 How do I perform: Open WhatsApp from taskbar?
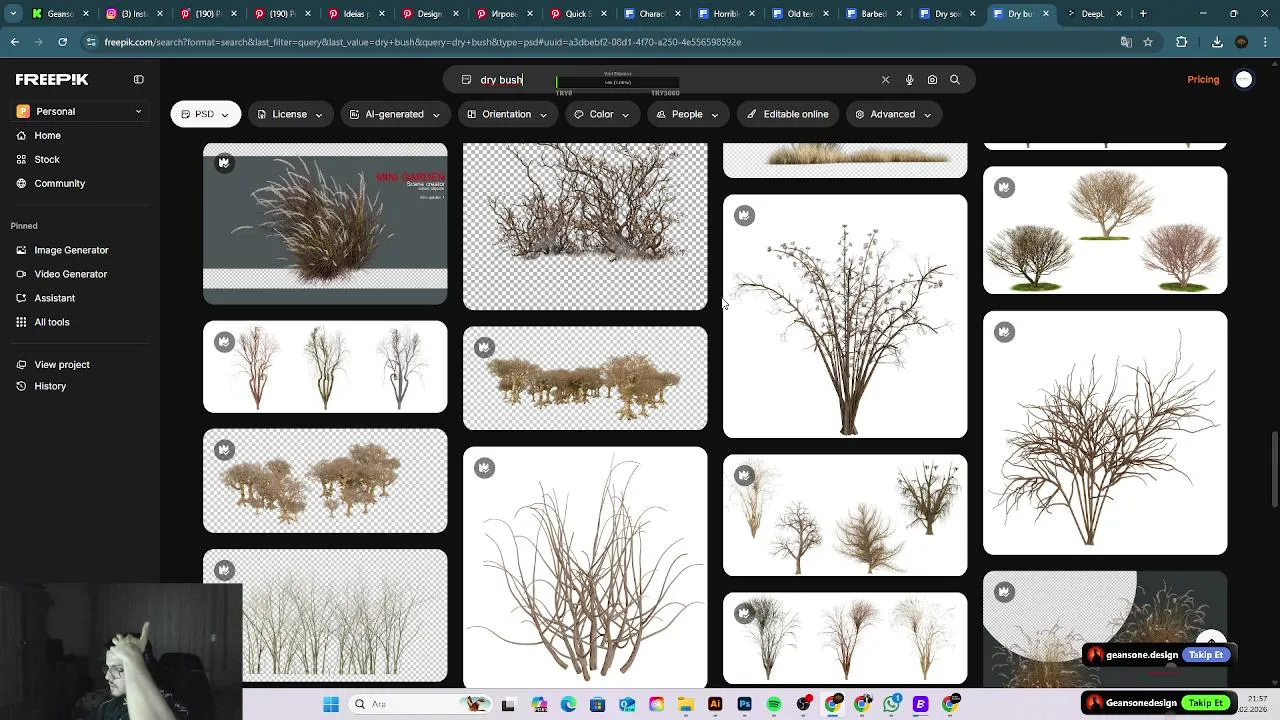coord(891,704)
